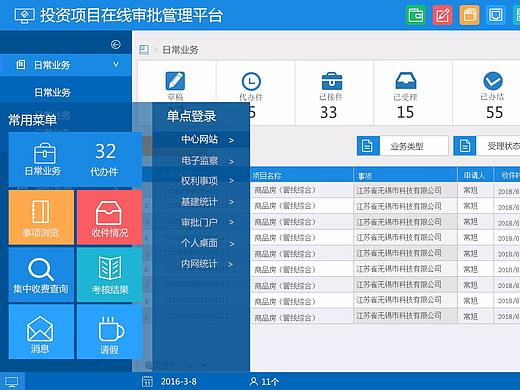Click 日常业务 sidebar sub-item
The width and height of the screenshot is (520, 390).
point(52,92)
